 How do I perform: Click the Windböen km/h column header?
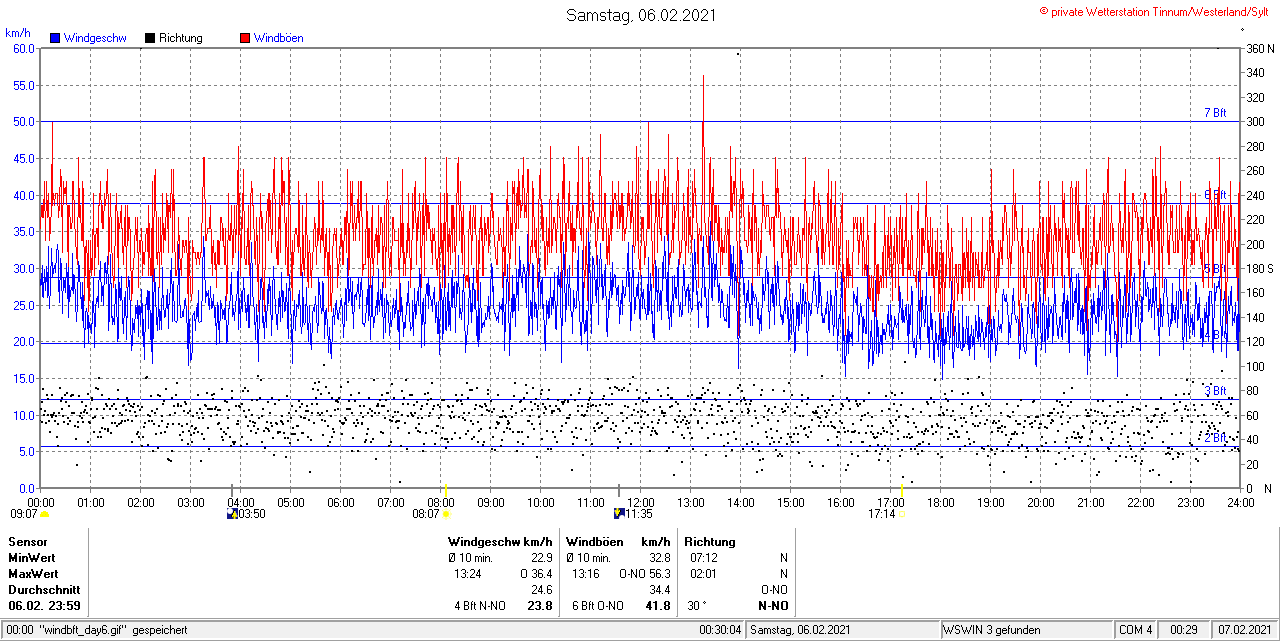tap(618, 542)
